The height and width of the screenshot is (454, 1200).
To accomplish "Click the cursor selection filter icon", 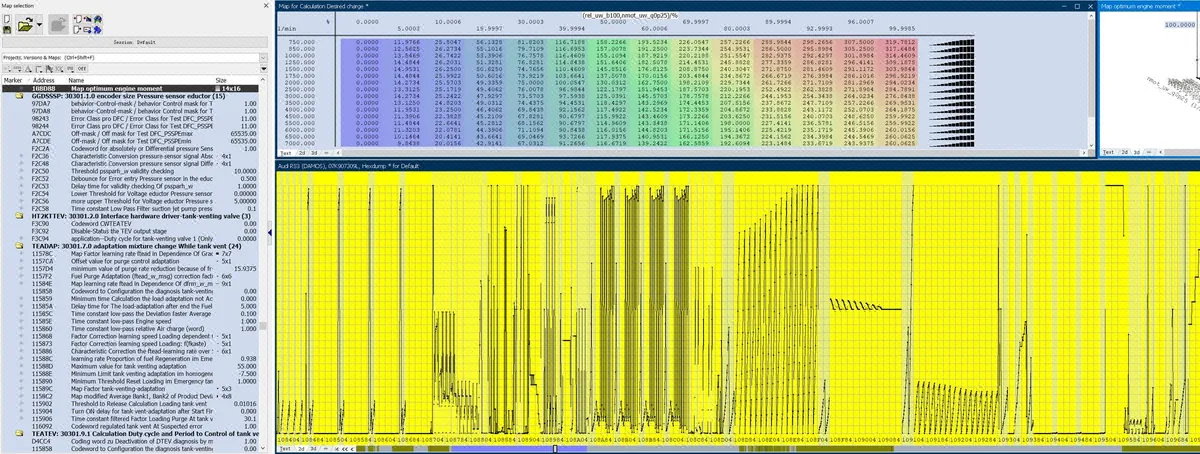I will coord(49,69).
